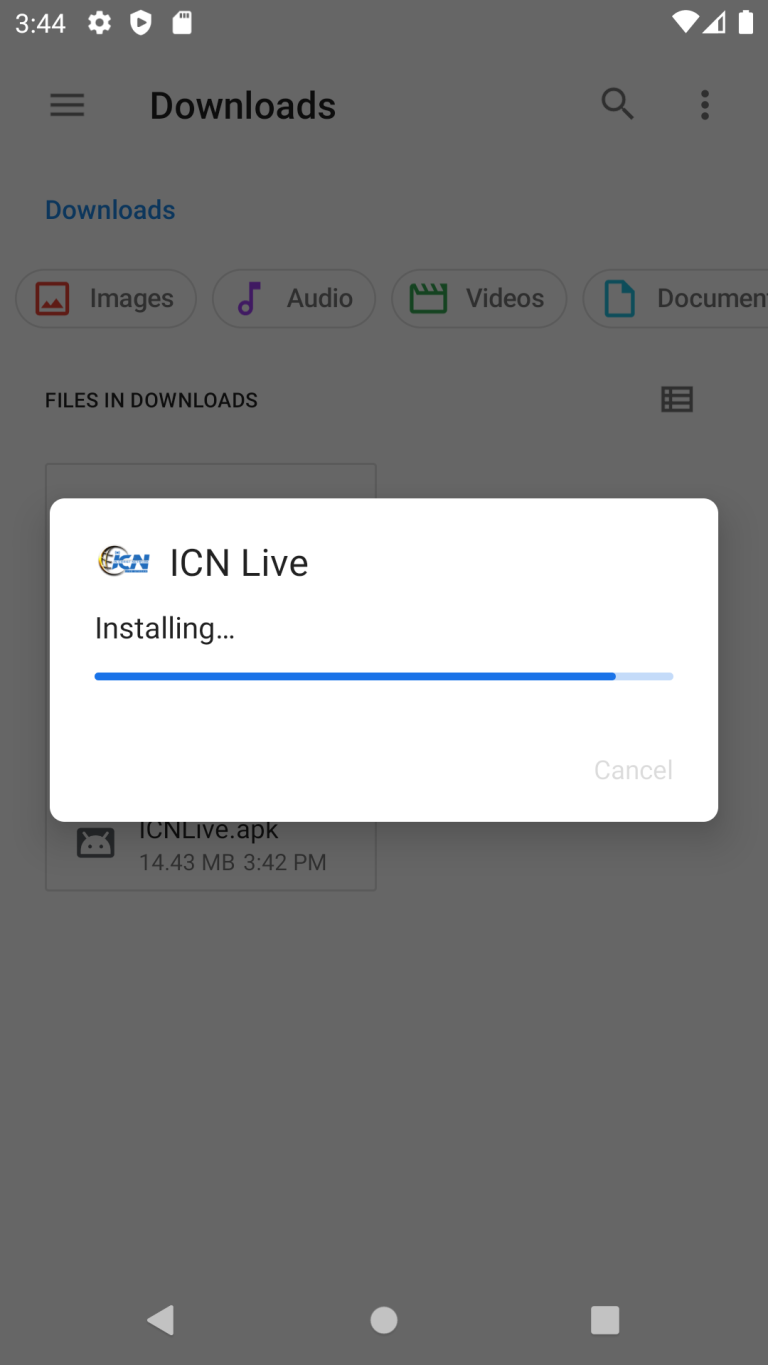This screenshot has width=768, height=1365.
Task: Click the Downloads breadcrumb link
Action: click(x=110, y=210)
